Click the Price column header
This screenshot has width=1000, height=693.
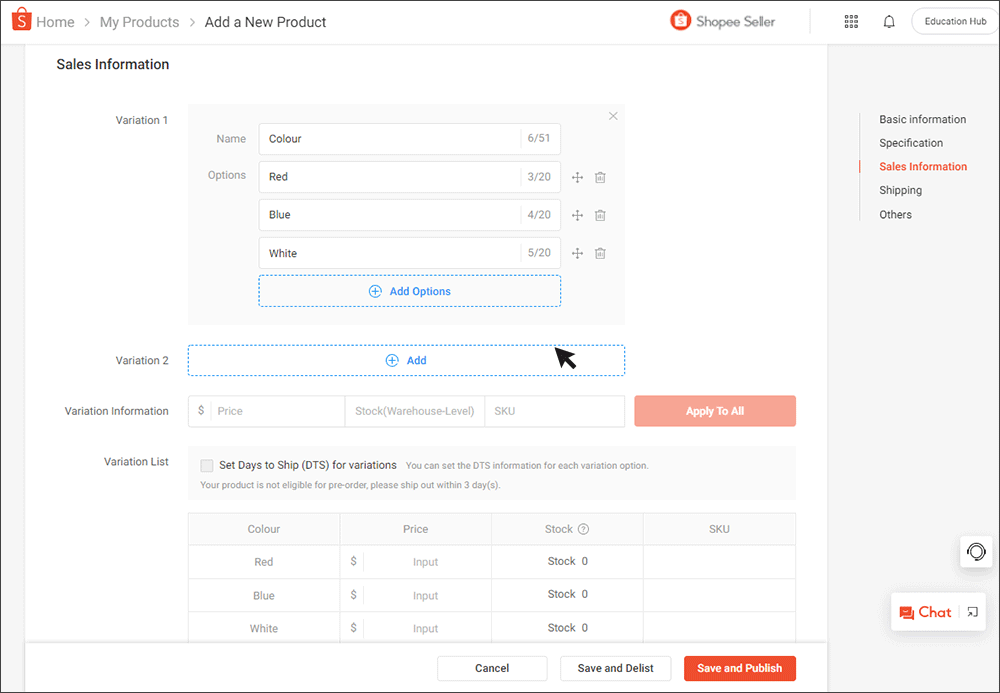click(415, 529)
